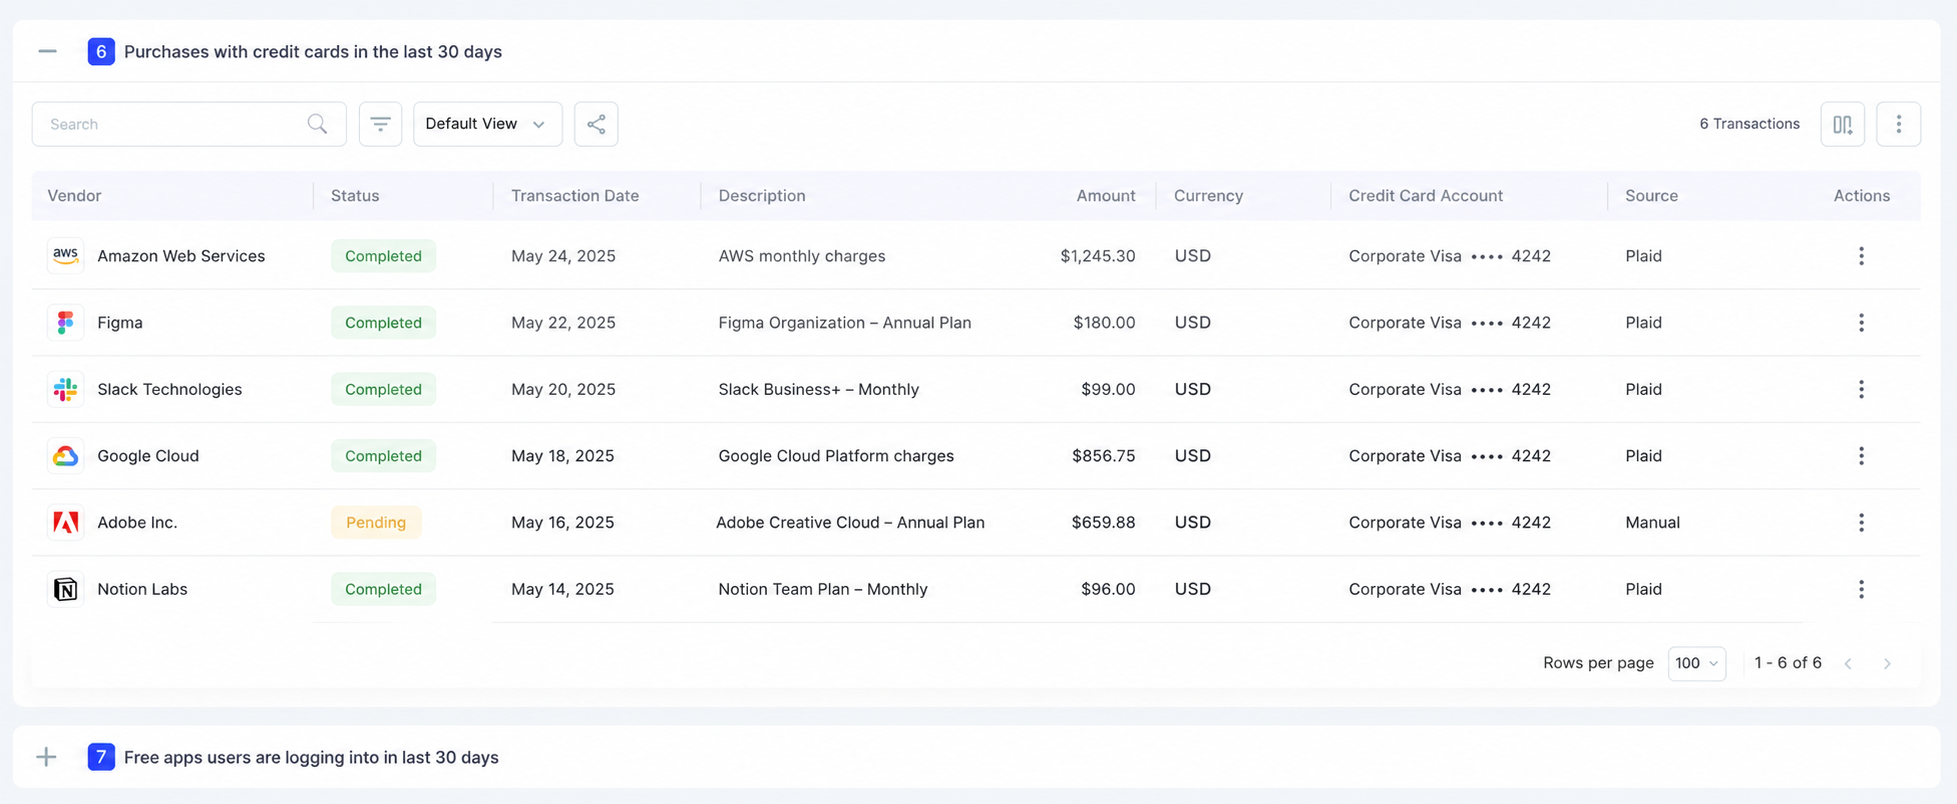The width and height of the screenshot is (1957, 804).
Task: Select the Google Cloud vendor name
Action: point(148,456)
